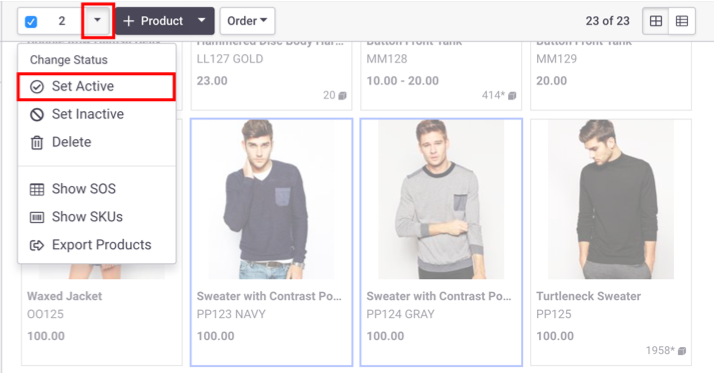The height and width of the screenshot is (373, 715).
Task: Switch to the grid view icon
Action: click(x=656, y=21)
